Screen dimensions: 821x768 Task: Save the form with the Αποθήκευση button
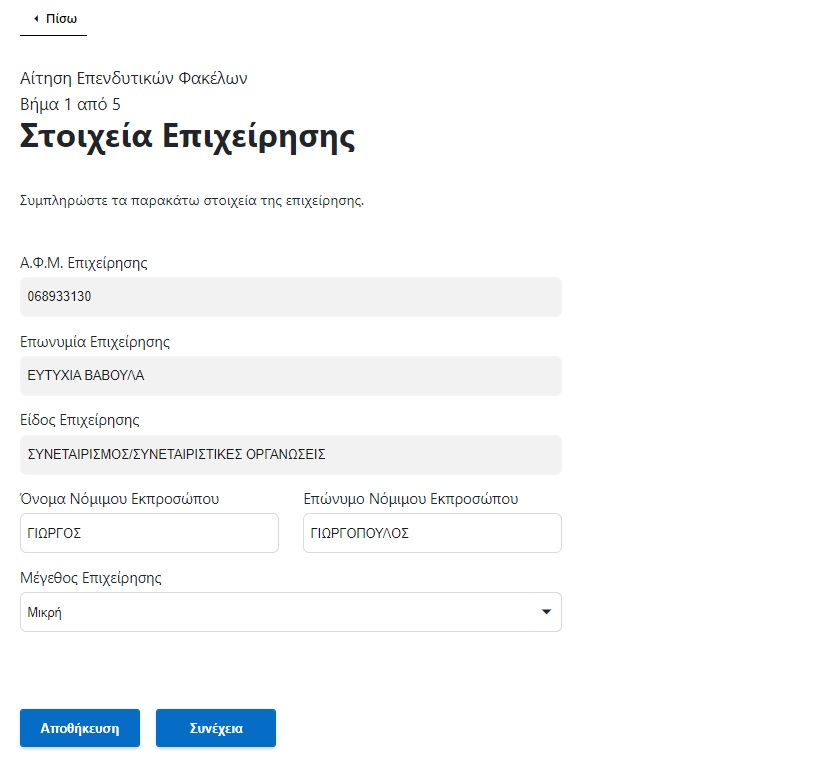[x=80, y=728]
